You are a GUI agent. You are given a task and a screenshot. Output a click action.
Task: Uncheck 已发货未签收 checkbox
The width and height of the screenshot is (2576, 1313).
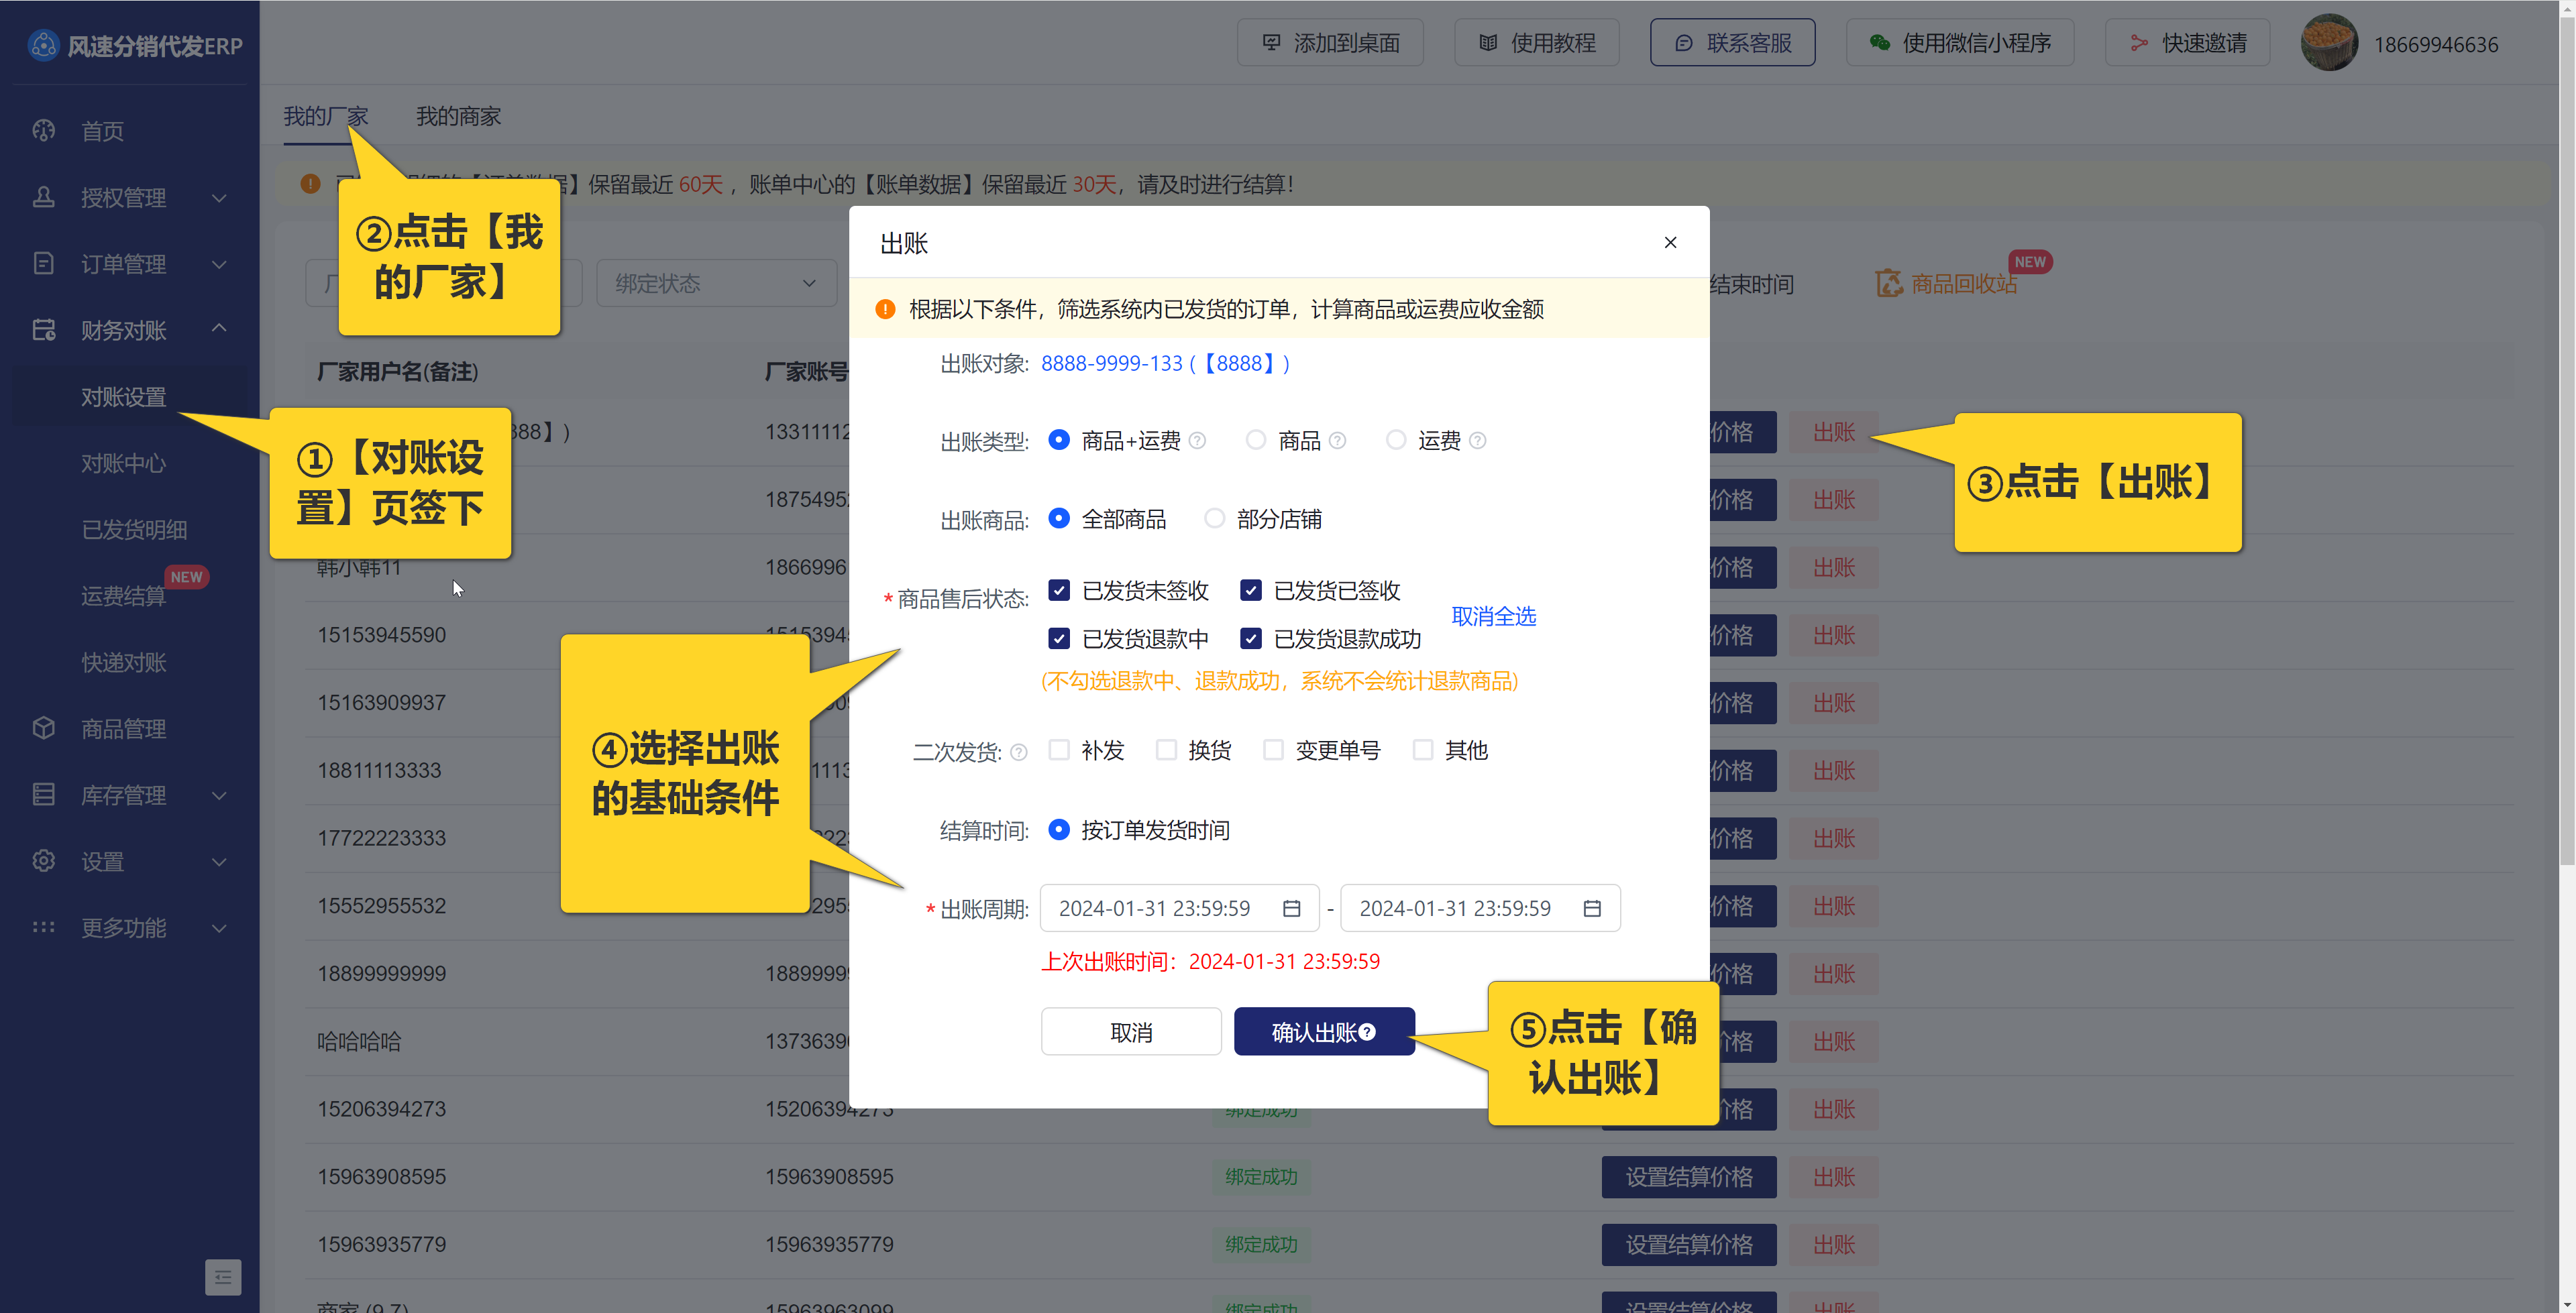1059,590
